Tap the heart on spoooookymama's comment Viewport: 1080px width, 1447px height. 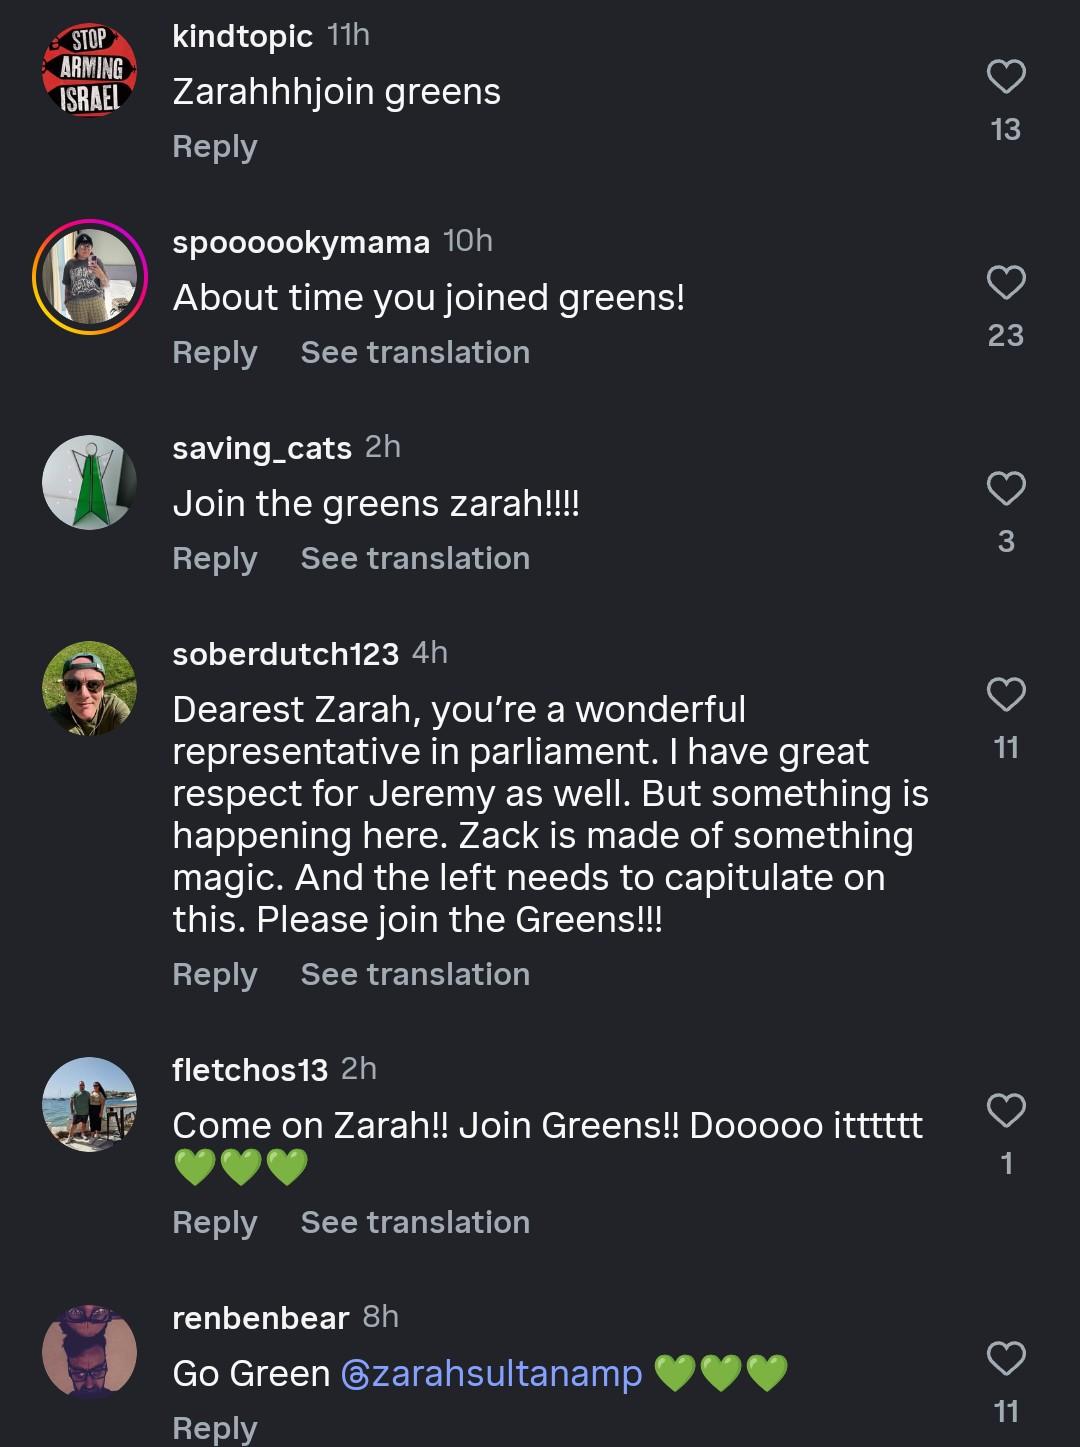[x=1005, y=283]
